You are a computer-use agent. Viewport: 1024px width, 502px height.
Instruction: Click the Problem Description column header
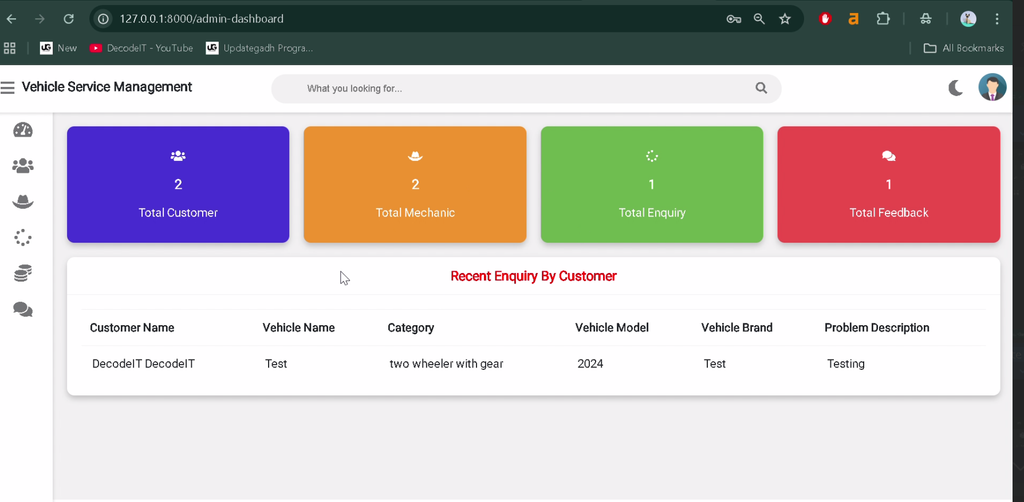tap(876, 328)
